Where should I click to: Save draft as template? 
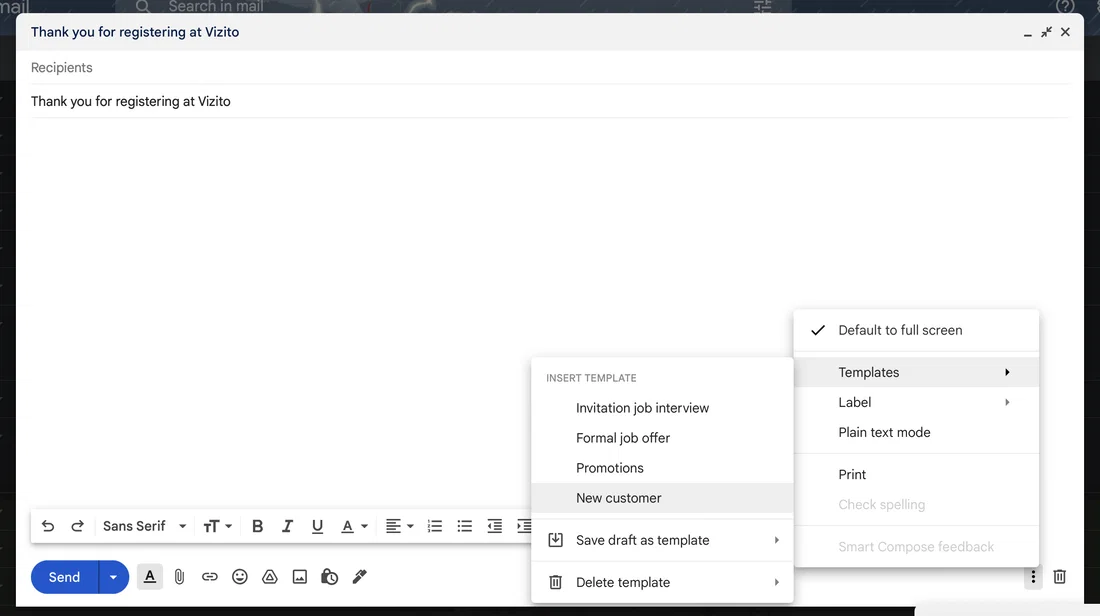[643, 539]
